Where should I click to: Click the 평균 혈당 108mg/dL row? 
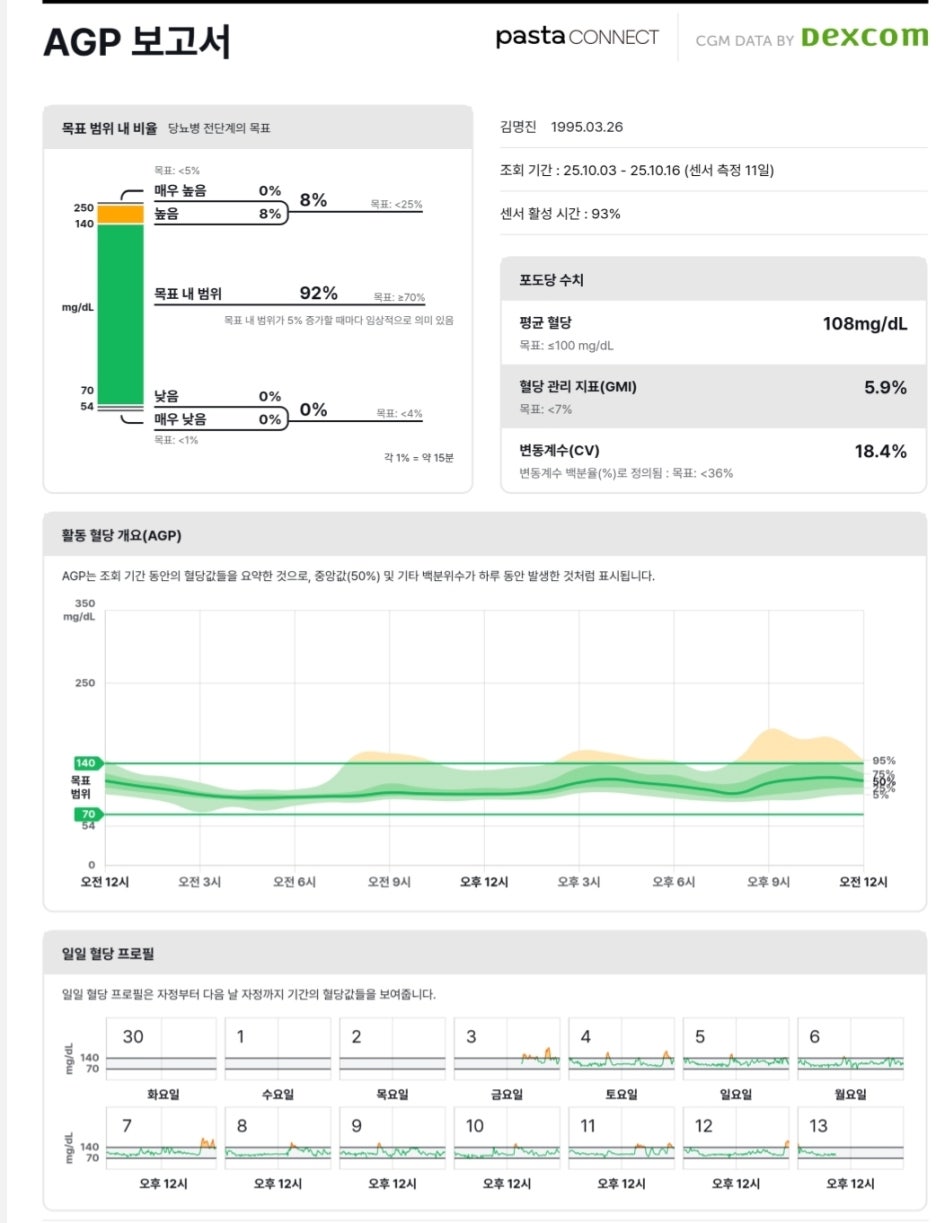tap(713, 332)
